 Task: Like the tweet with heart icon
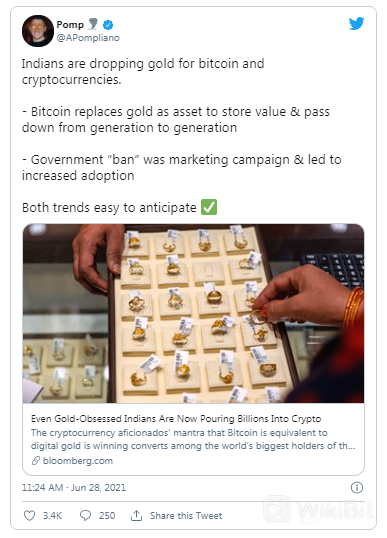pyautogui.click(x=30, y=515)
